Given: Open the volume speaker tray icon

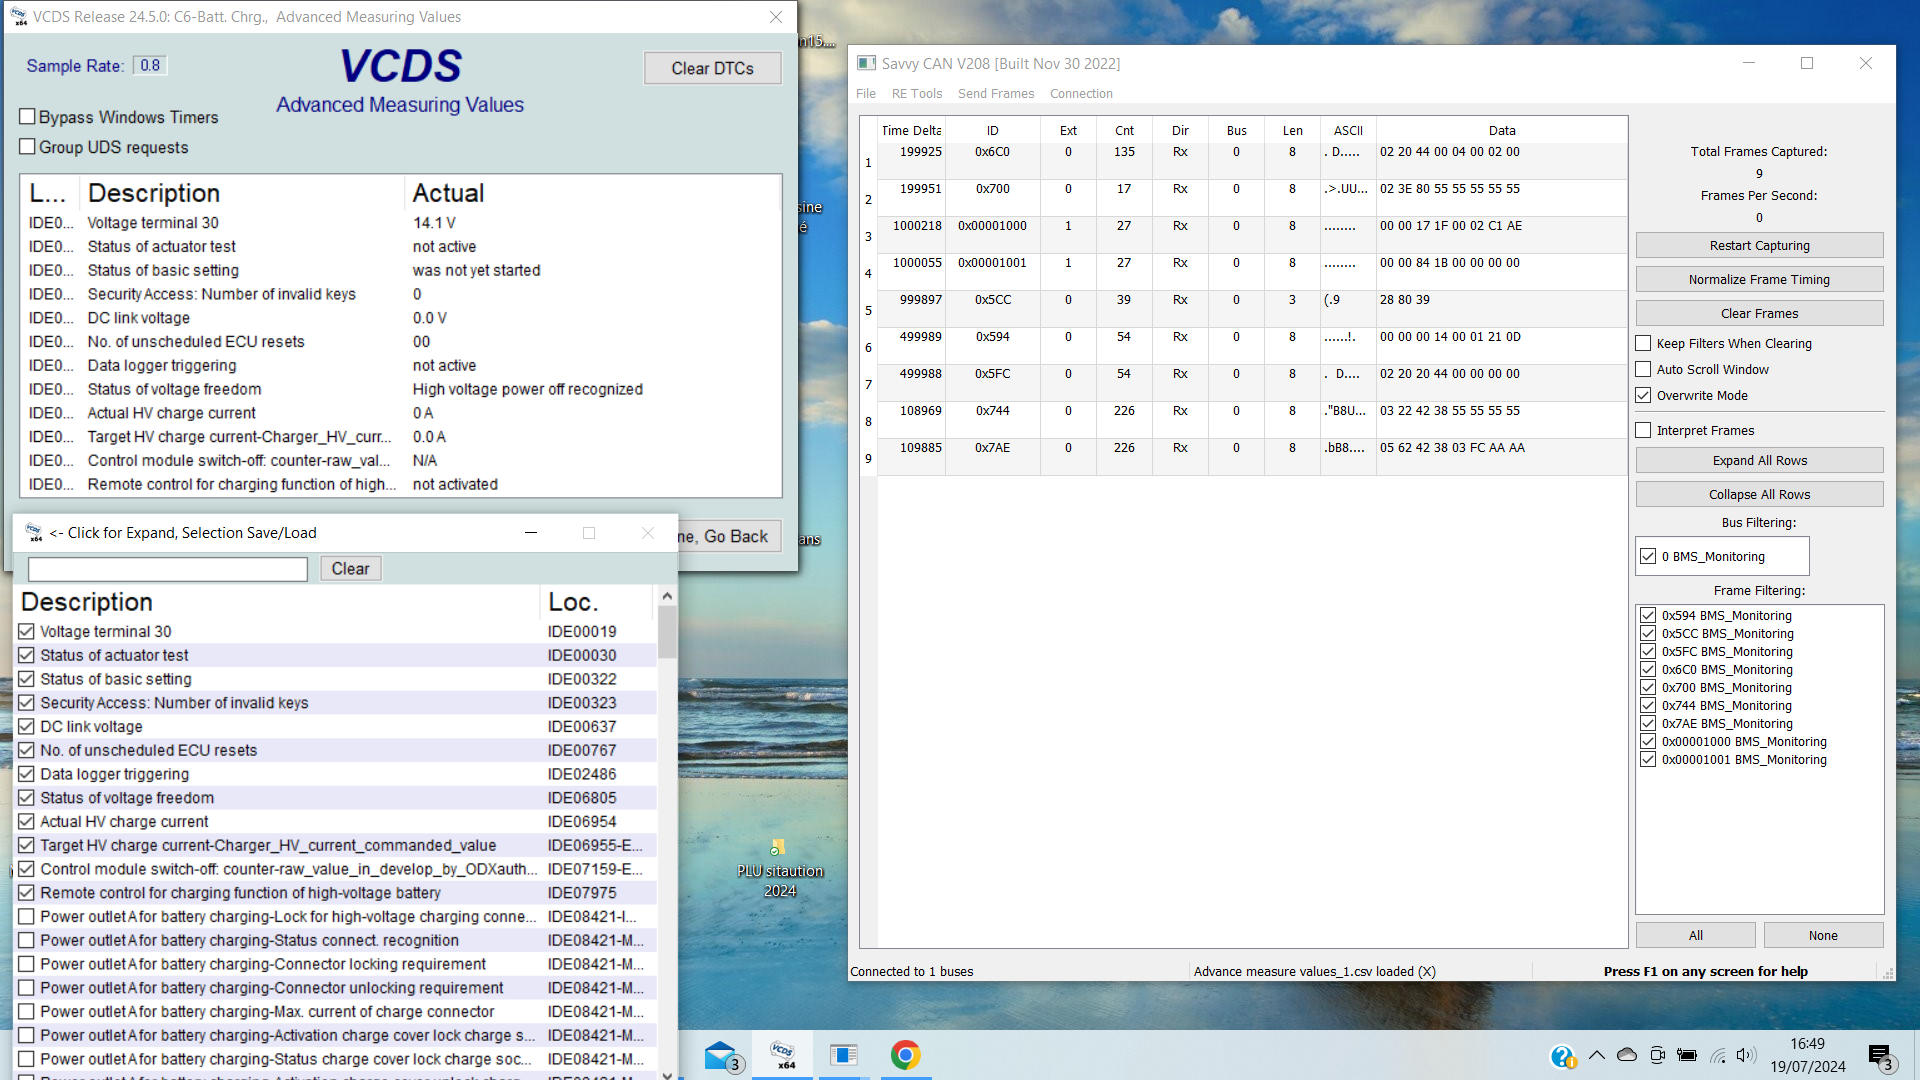Looking at the screenshot, I should click(1746, 1055).
